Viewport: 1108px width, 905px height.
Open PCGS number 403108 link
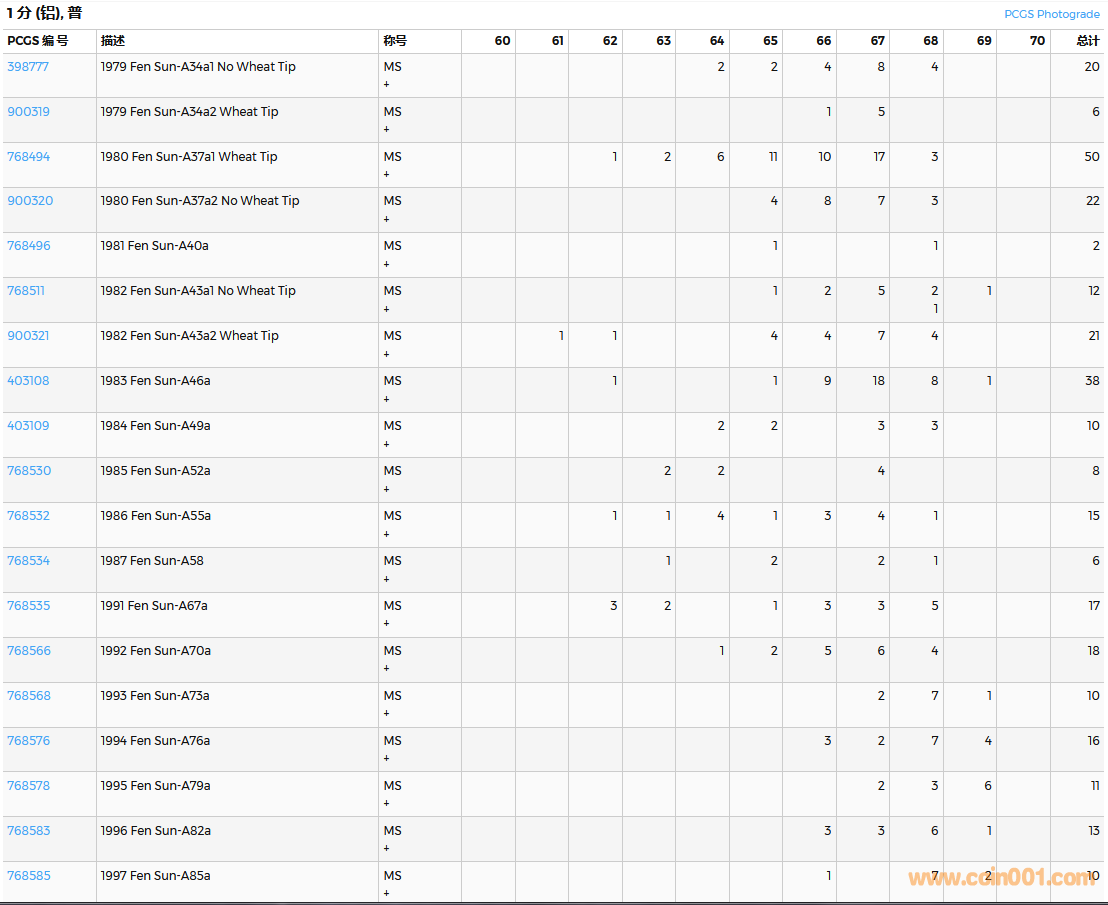[28, 381]
